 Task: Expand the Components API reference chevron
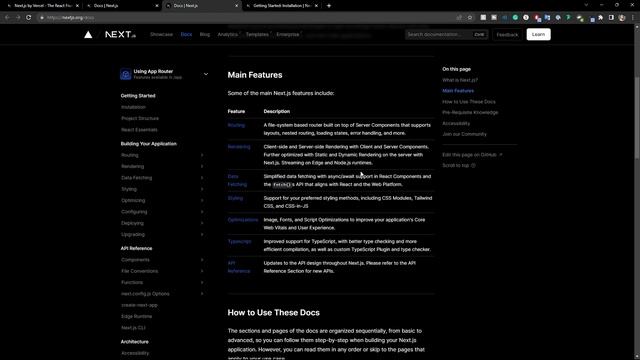click(202, 260)
